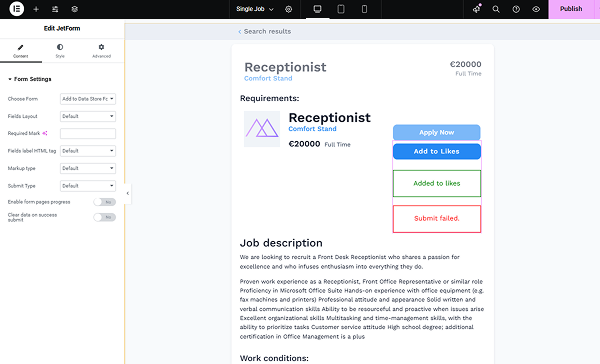Open site settings sliders icon

point(55,9)
